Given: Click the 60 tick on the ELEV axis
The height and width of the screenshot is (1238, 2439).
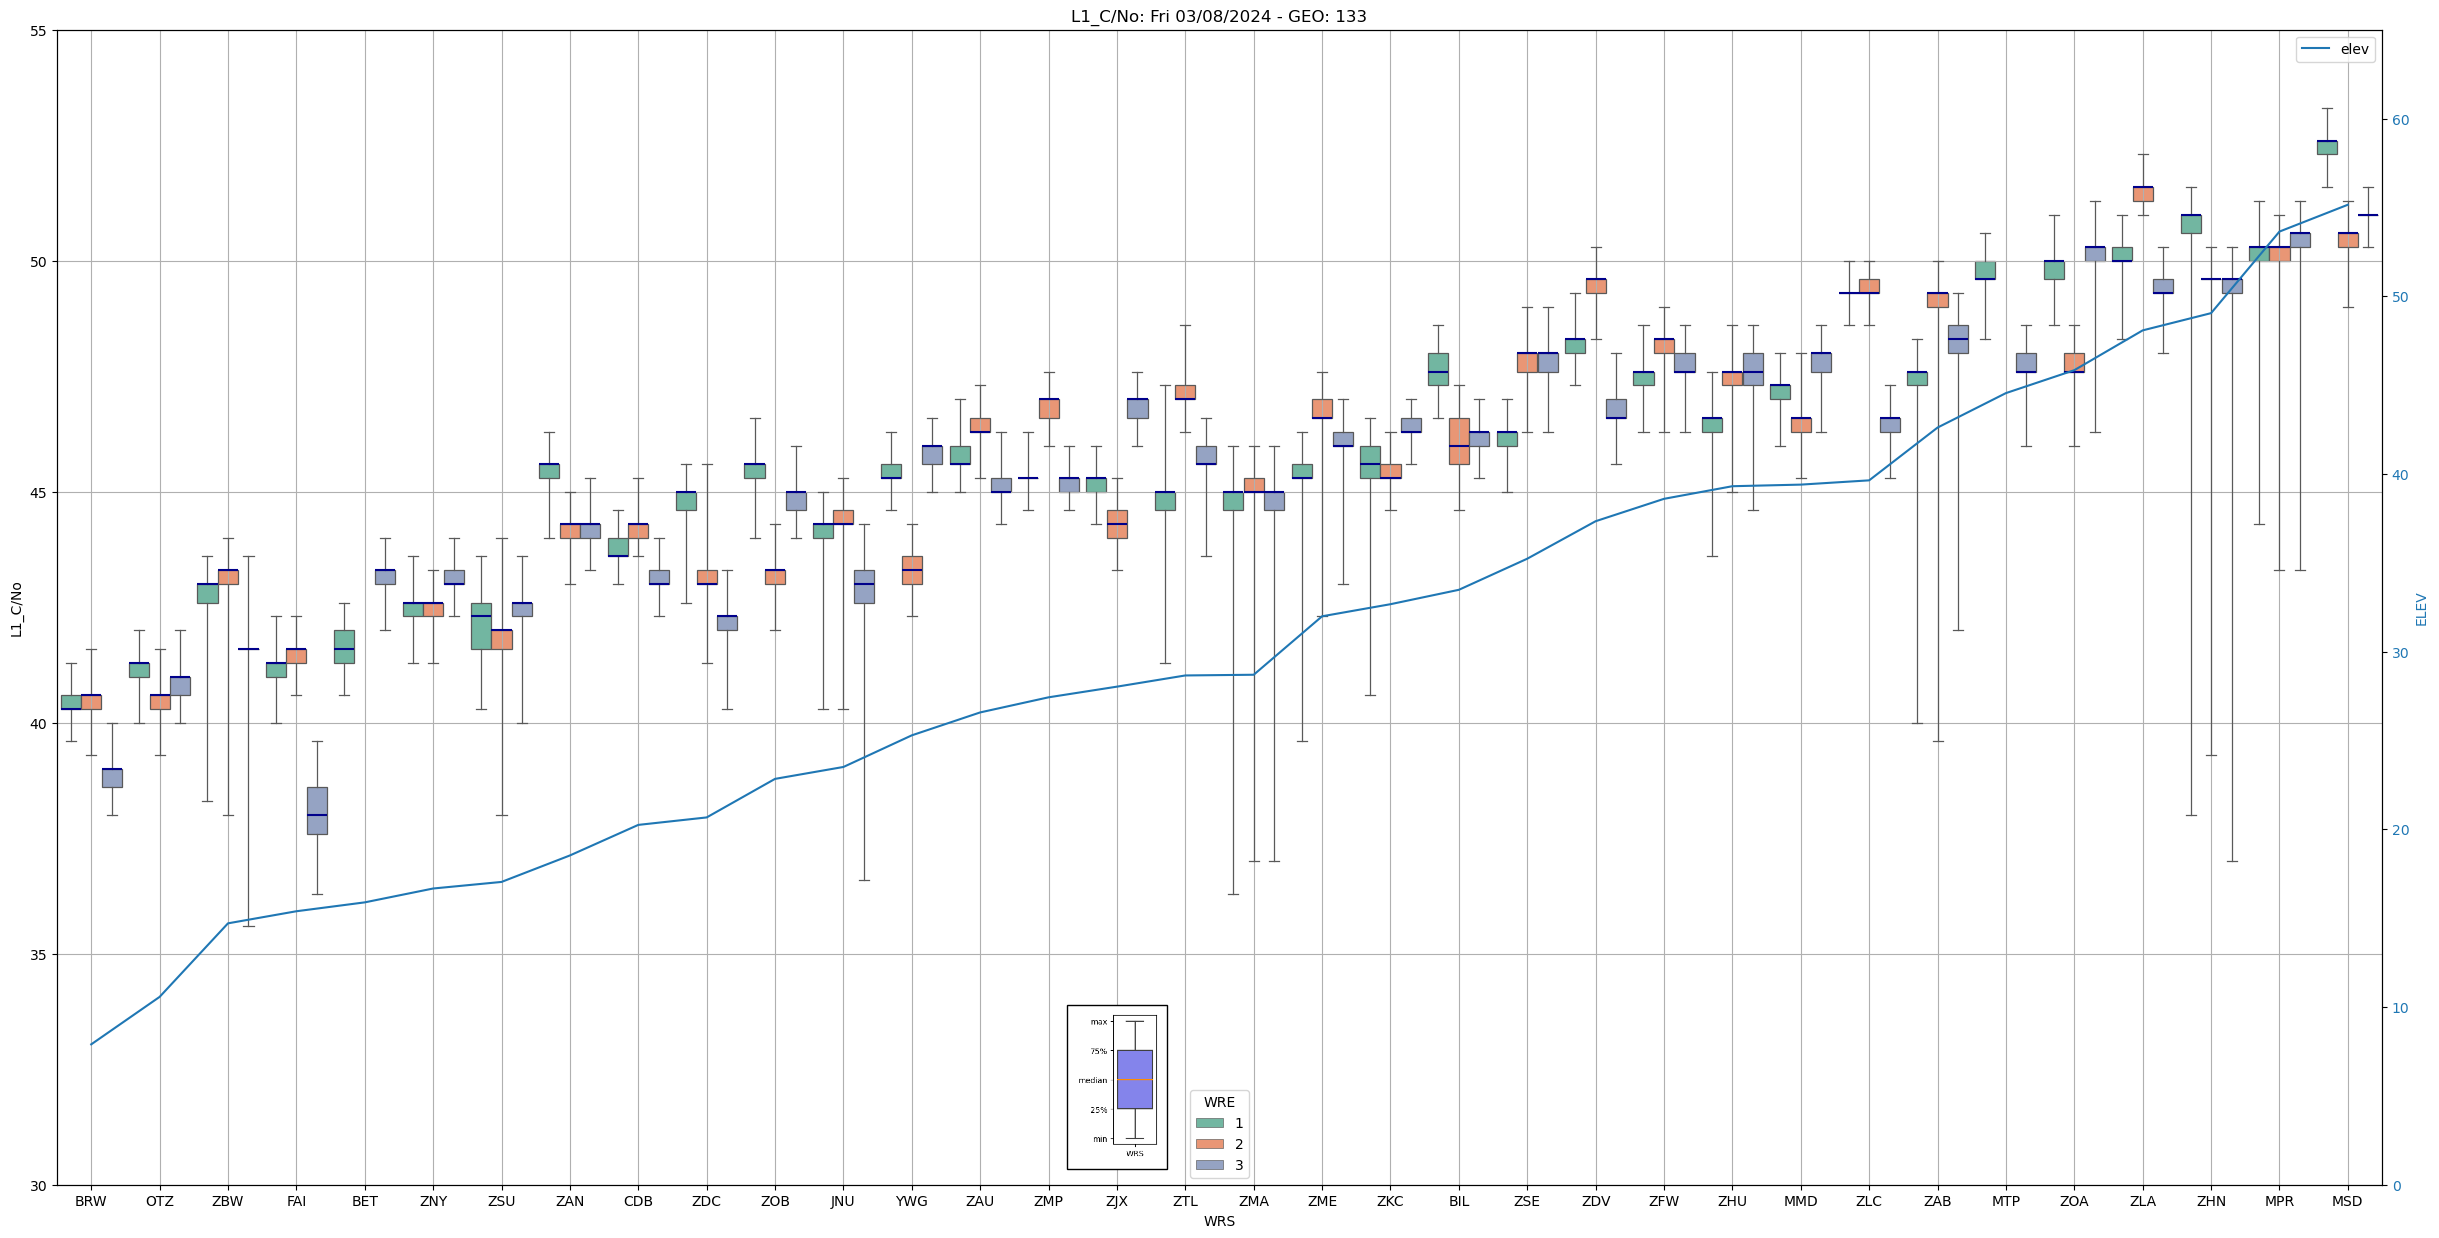Looking at the screenshot, I should pyautogui.click(x=2400, y=120).
